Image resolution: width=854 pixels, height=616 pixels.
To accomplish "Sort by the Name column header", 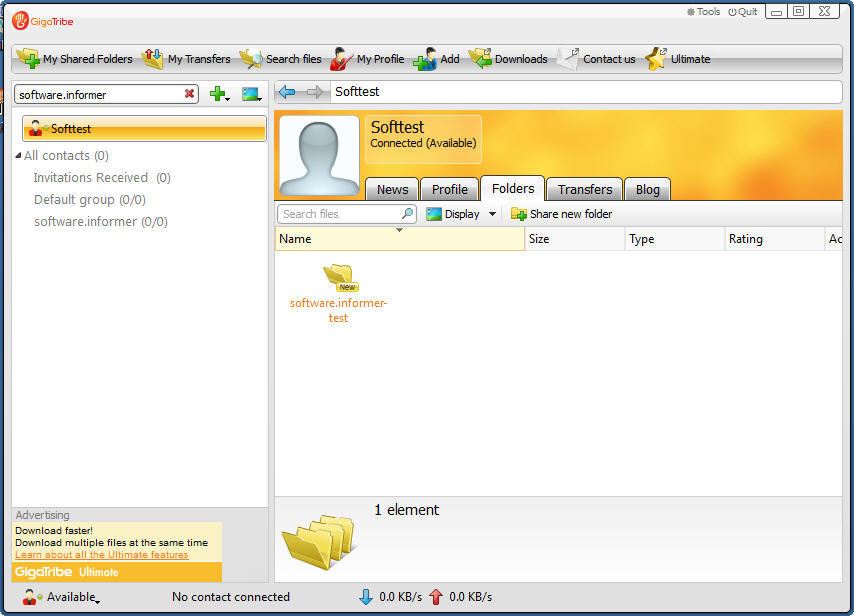I will tap(400, 239).
